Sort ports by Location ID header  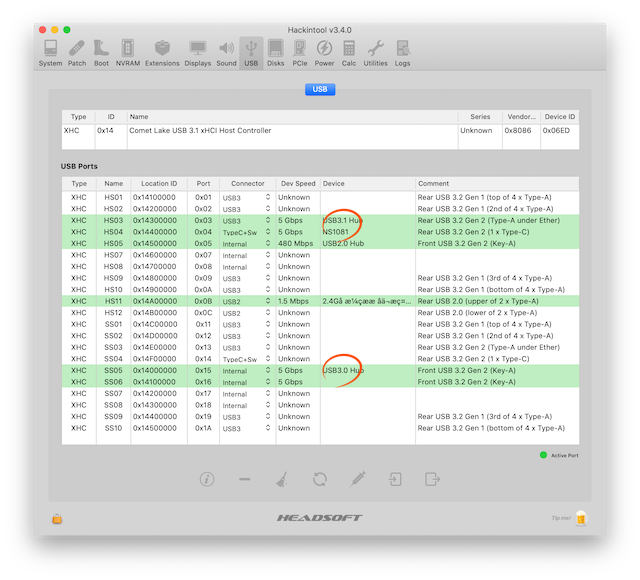(x=159, y=184)
